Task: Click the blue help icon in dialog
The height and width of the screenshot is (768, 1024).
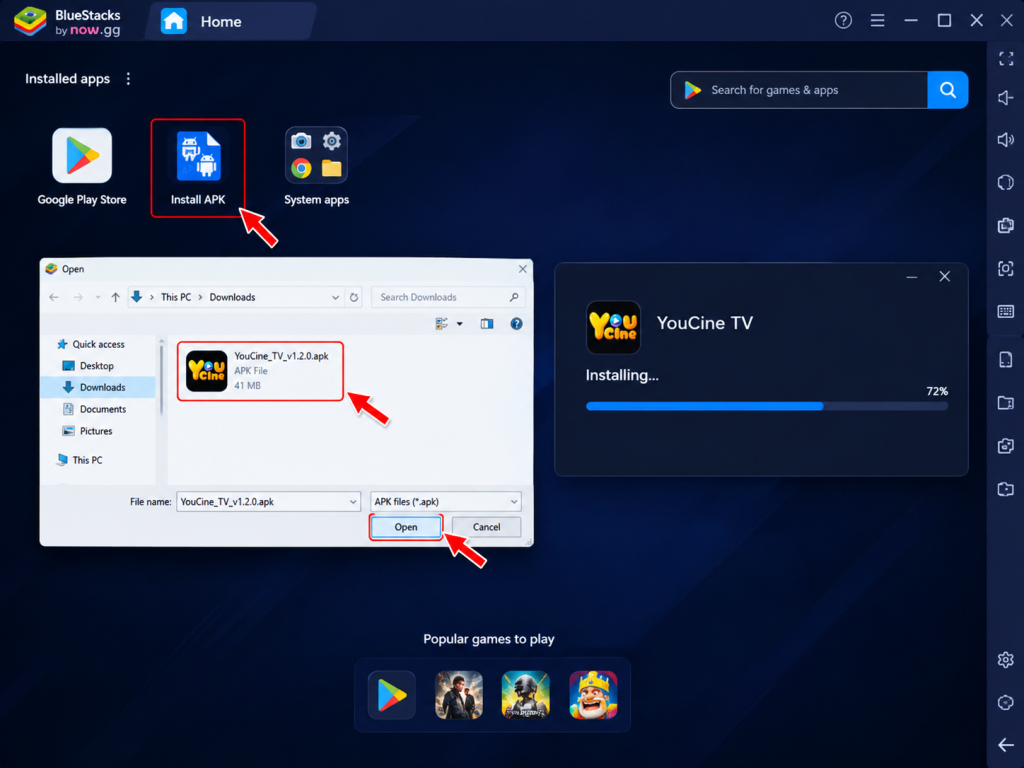Action: pyautogui.click(x=517, y=324)
